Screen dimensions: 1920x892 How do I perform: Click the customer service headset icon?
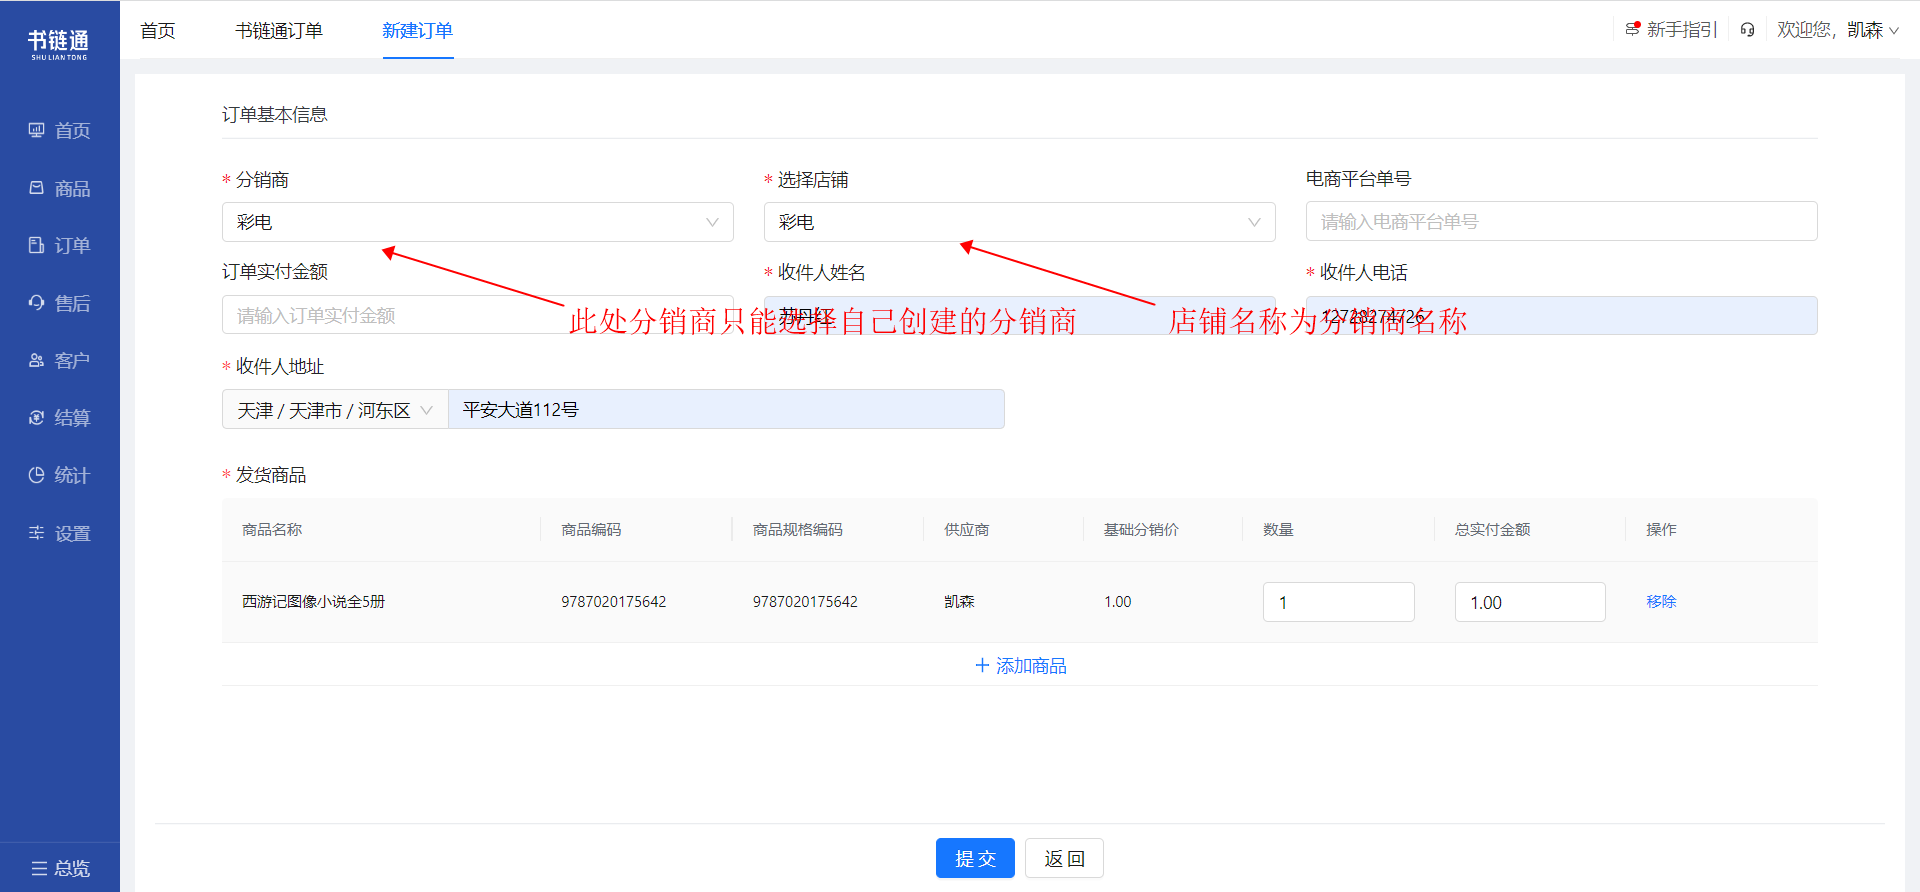(1747, 30)
